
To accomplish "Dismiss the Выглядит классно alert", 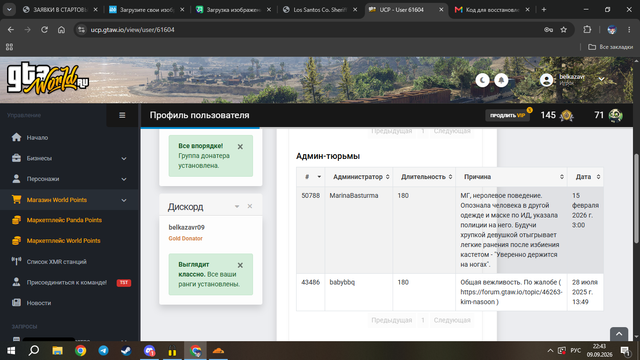I will tap(240, 265).
